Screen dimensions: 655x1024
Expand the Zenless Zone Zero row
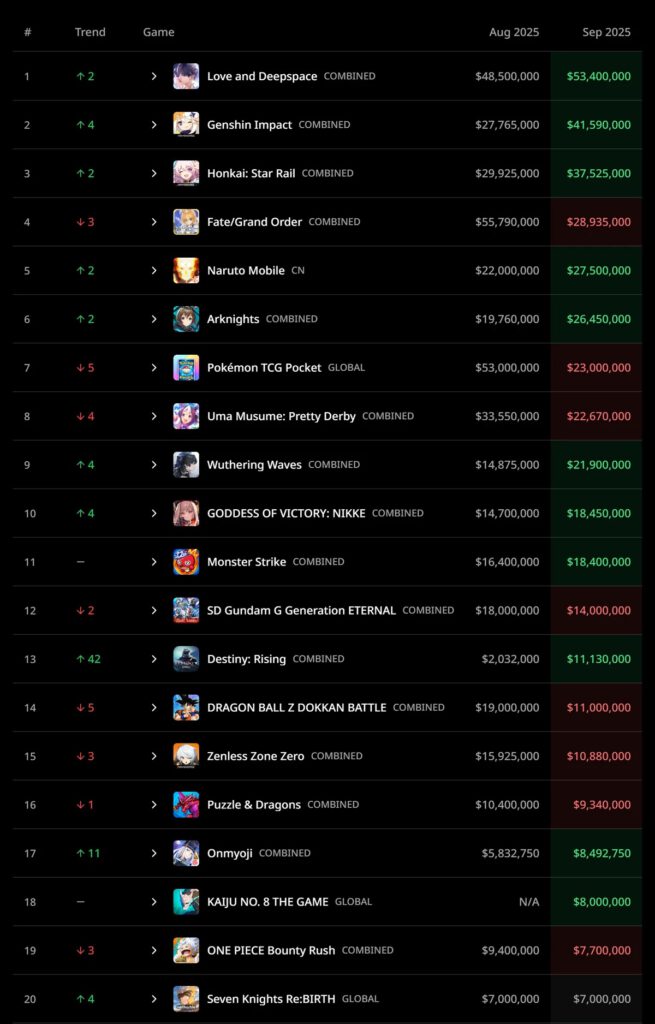click(154, 756)
